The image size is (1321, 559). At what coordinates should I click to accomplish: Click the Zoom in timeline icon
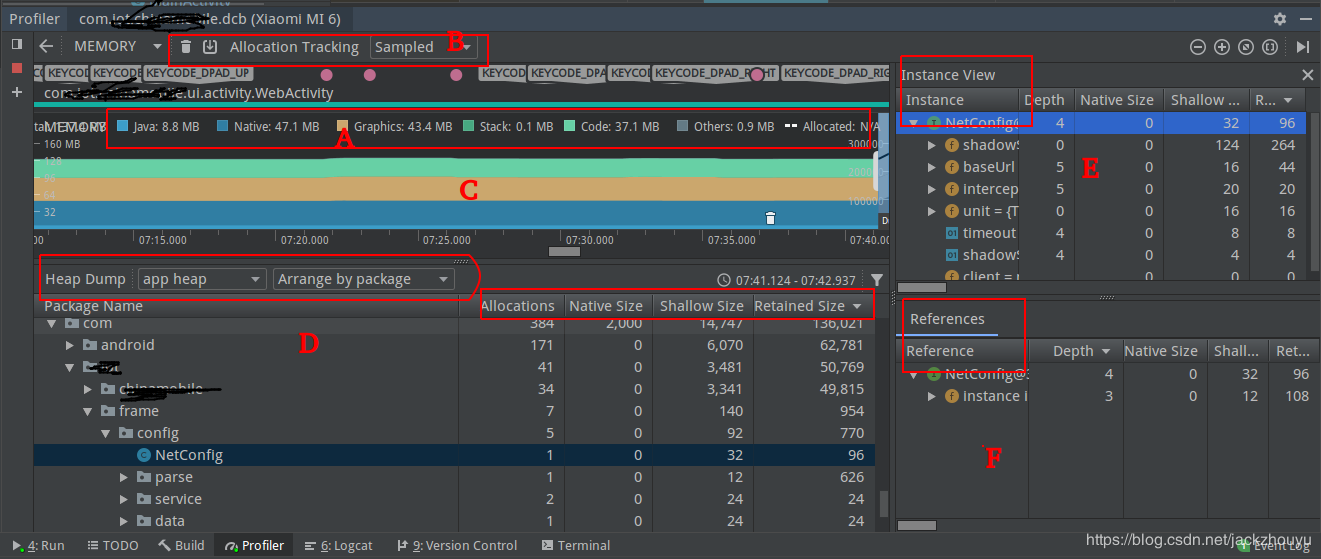coord(1222,47)
